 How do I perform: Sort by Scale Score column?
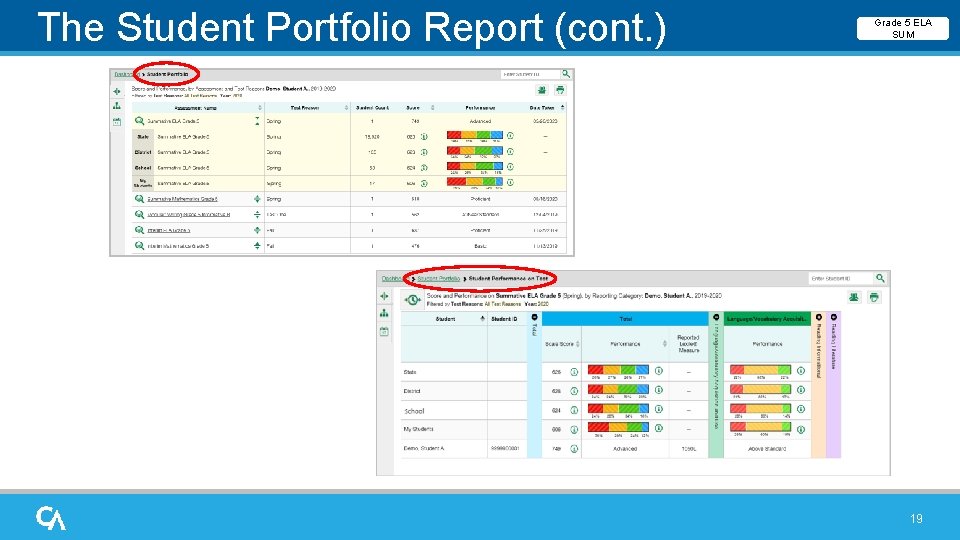(x=578, y=344)
